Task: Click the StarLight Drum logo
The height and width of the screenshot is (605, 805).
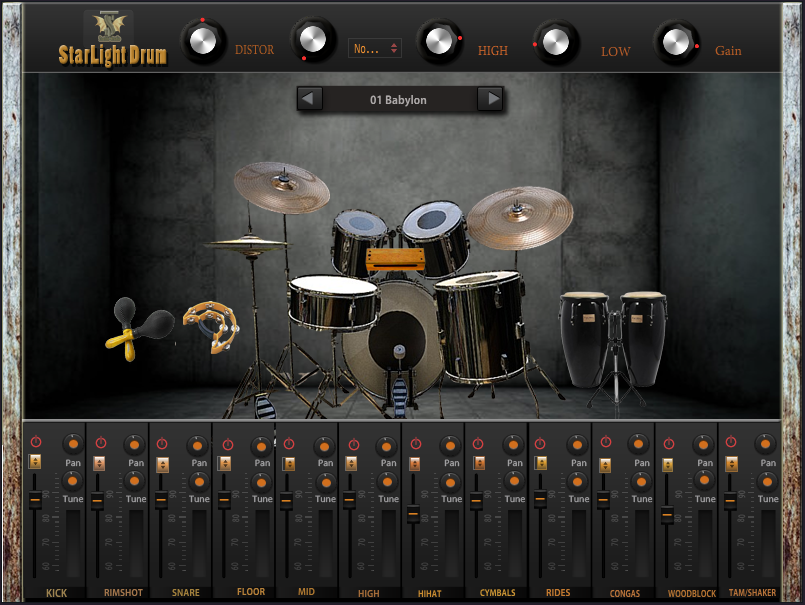Action: coord(112,40)
